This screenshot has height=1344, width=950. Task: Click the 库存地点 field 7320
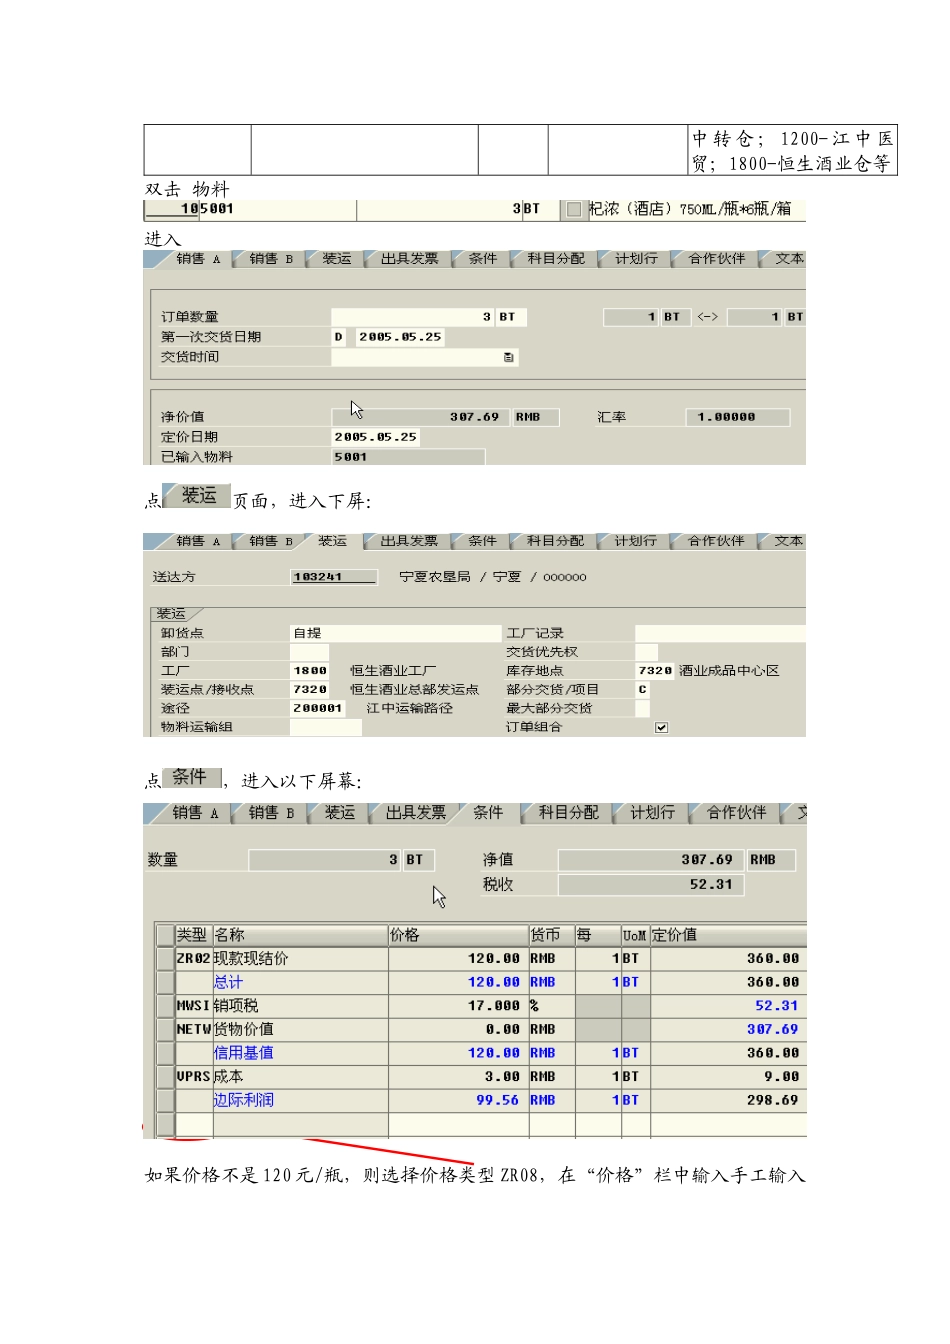click(x=655, y=671)
